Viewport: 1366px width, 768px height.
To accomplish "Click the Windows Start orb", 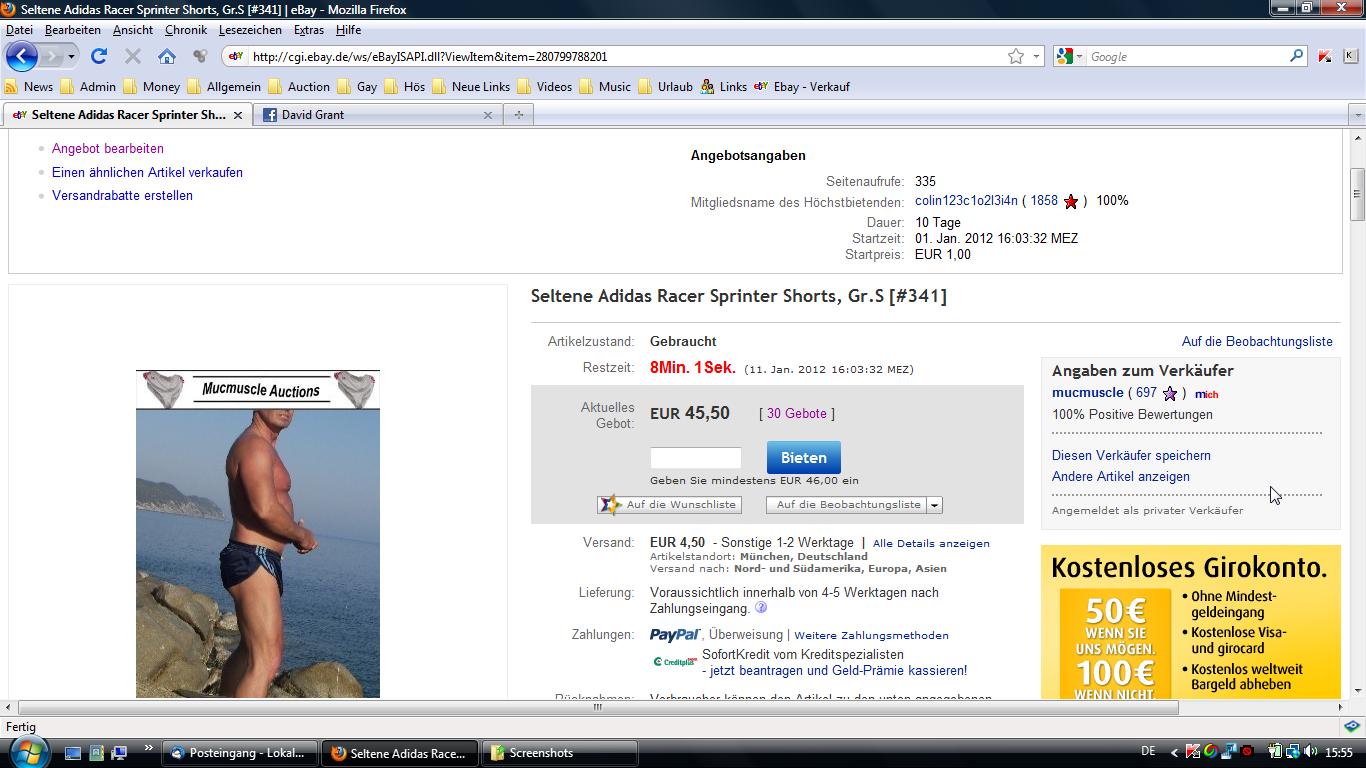I will [26, 751].
